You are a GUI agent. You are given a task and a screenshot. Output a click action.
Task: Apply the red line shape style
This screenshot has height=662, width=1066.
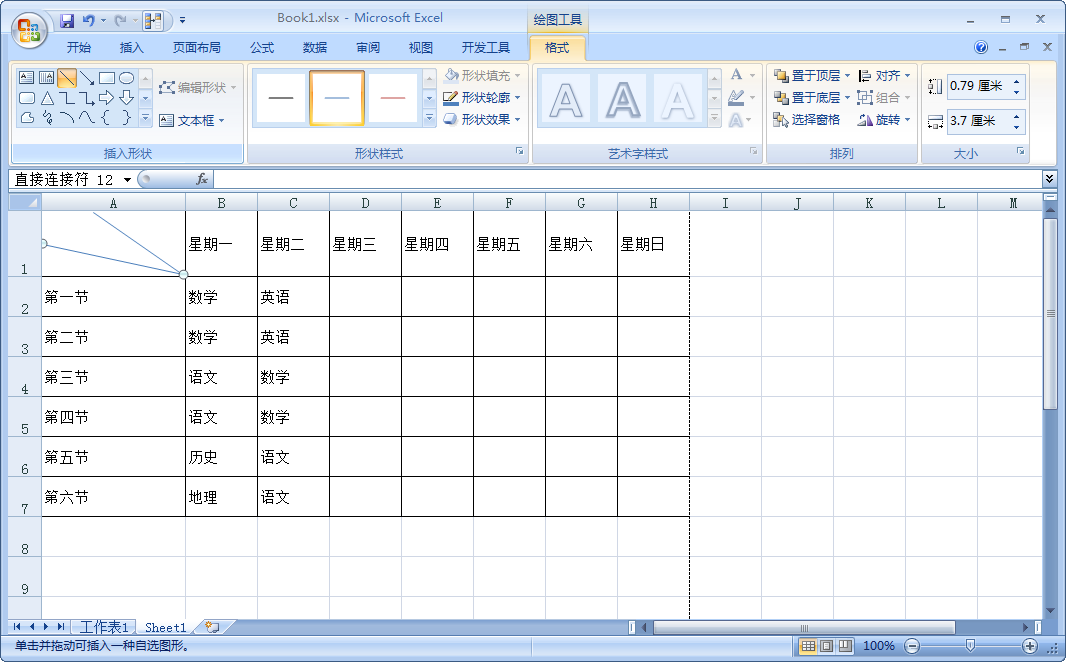click(392, 98)
